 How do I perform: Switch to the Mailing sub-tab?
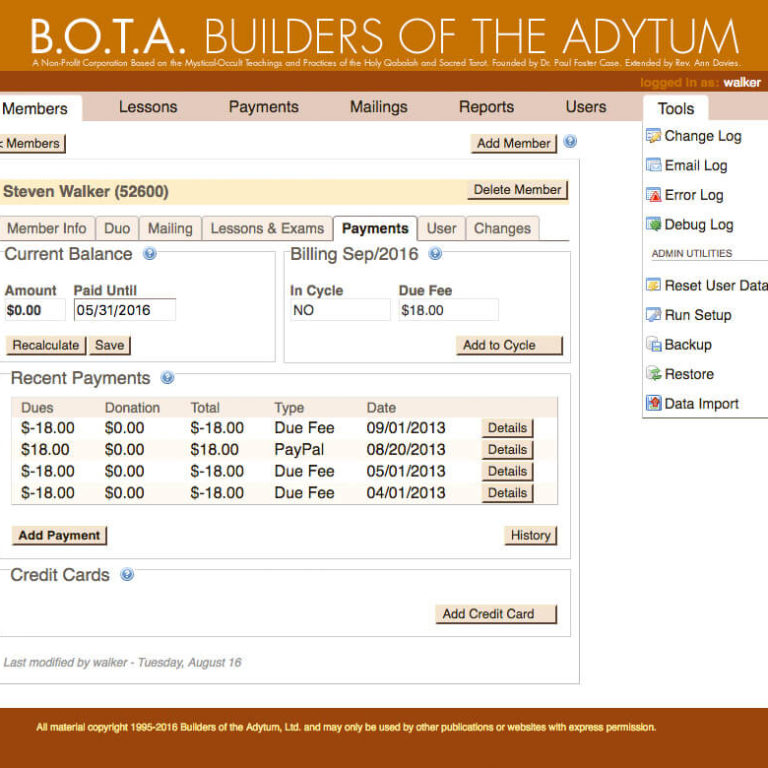pyautogui.click(x=170, y=228)
